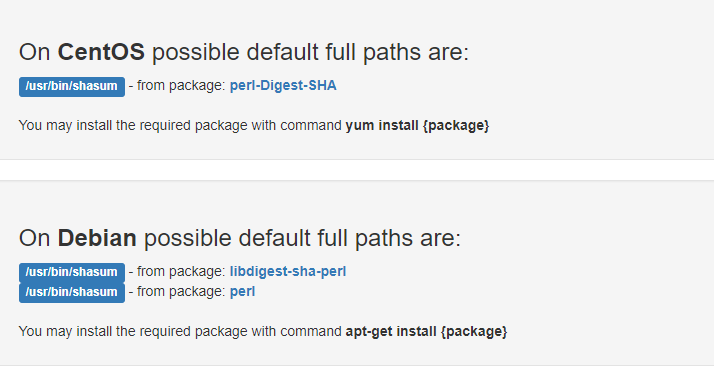Viewport: 714px width, 367px height.
Task: Click the shasum badge beside the perl link
Action: pyautogui.click(x=71, y=292)
